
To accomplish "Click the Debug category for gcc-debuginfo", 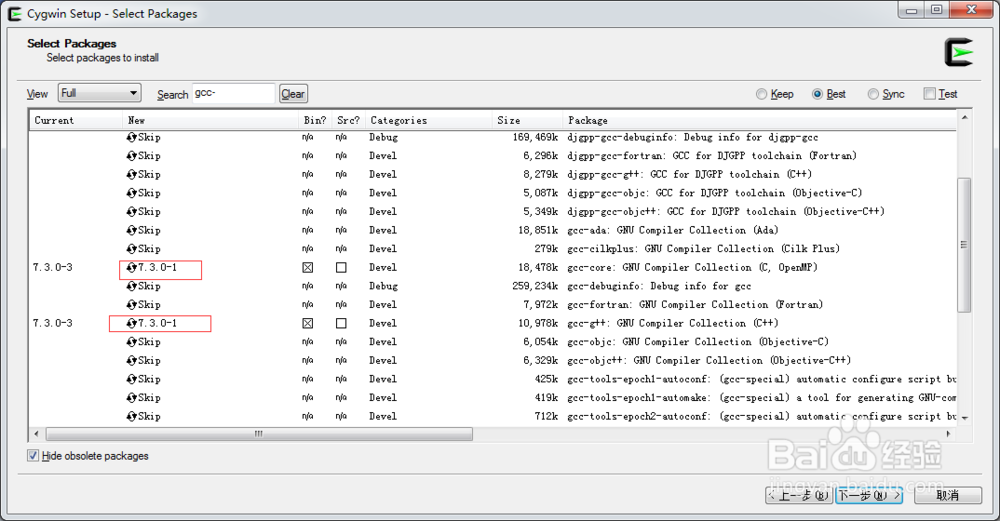I will [383, 286].
